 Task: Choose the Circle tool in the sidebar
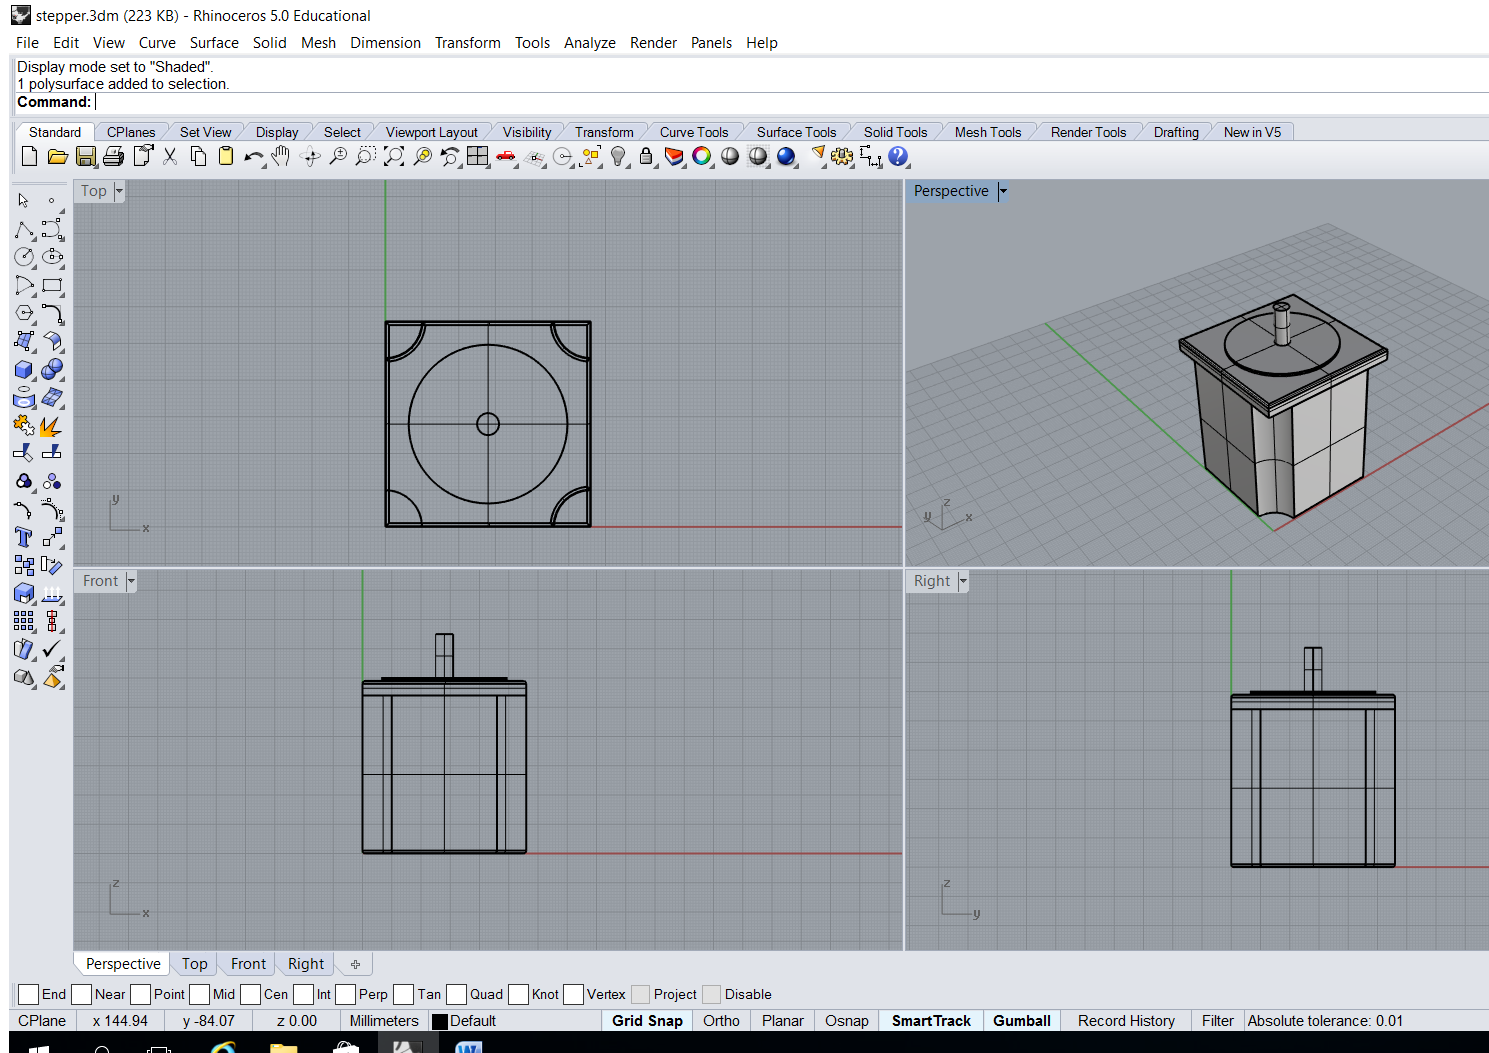pyautogui.click(x=24, y=257)
